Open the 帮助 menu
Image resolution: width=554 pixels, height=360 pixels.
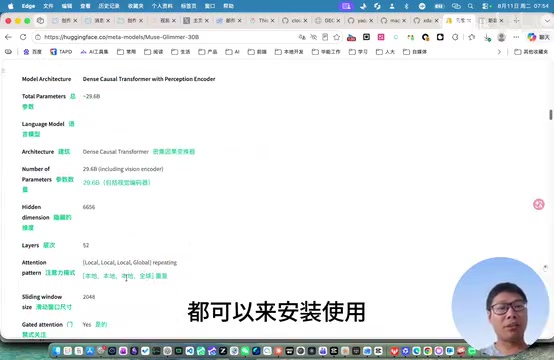point(229,6)
